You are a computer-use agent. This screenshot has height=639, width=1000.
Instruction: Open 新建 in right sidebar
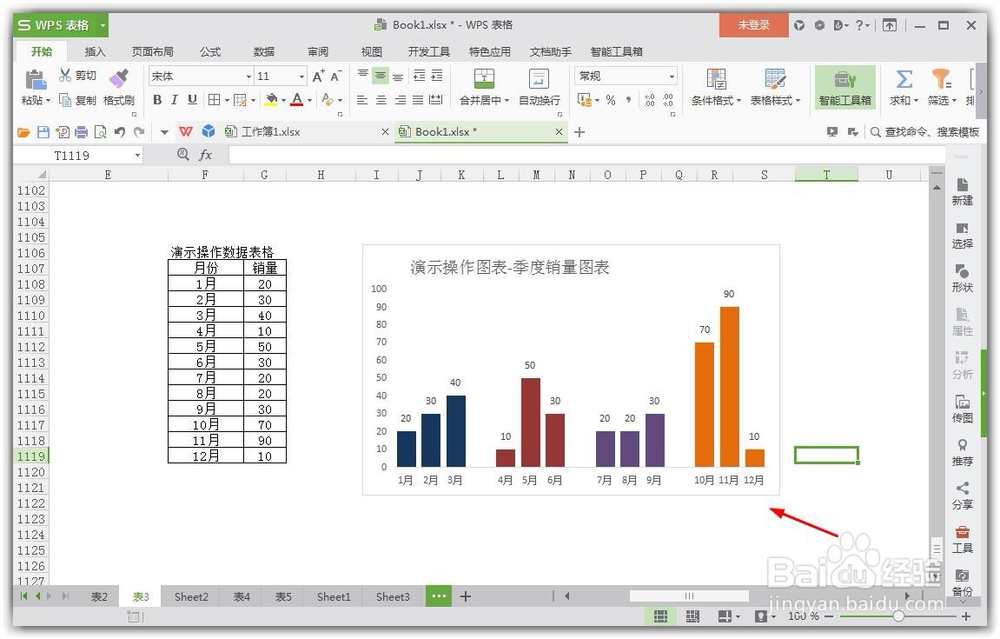[962, 191]
